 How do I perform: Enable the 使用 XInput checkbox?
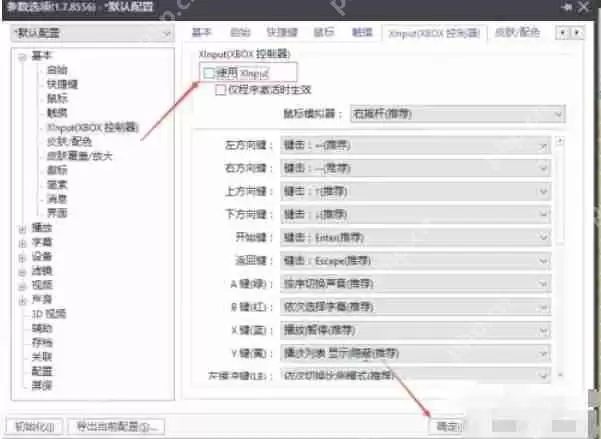[209, 73]
